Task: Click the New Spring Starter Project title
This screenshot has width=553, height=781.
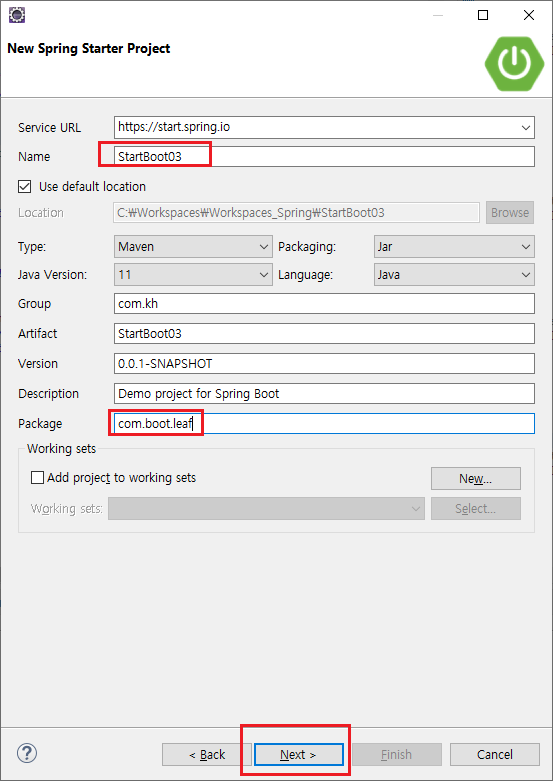Action: [89, 48]
